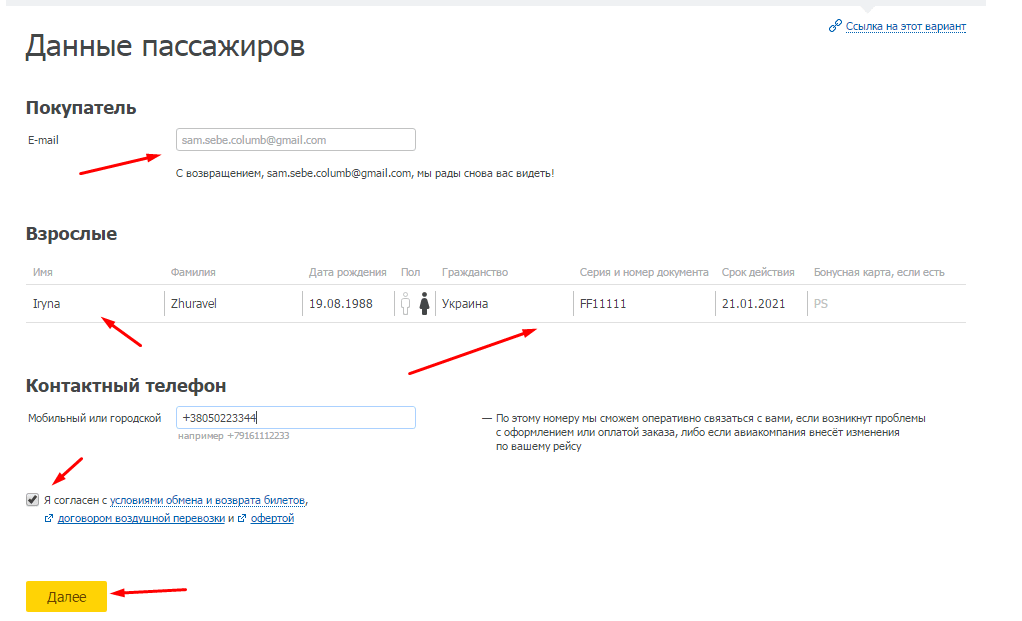This screenshot has height=621, width=1022.
Task: Click the yellow 'Далее' button
Action: coord(66,596)
